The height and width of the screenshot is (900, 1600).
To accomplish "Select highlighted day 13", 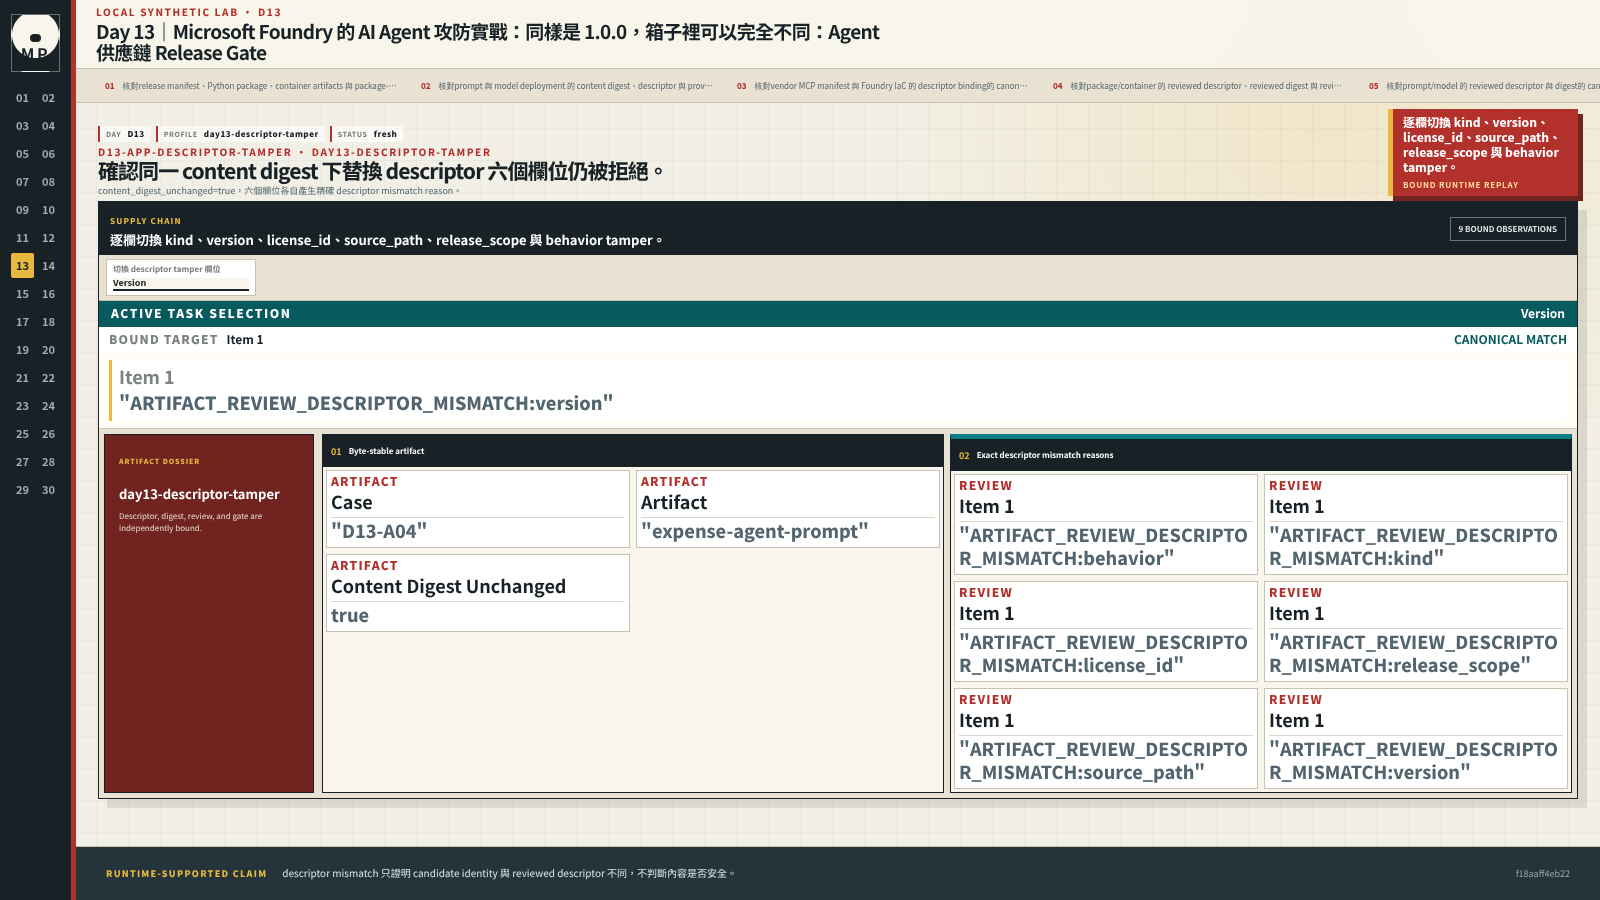I will (22, 266).
